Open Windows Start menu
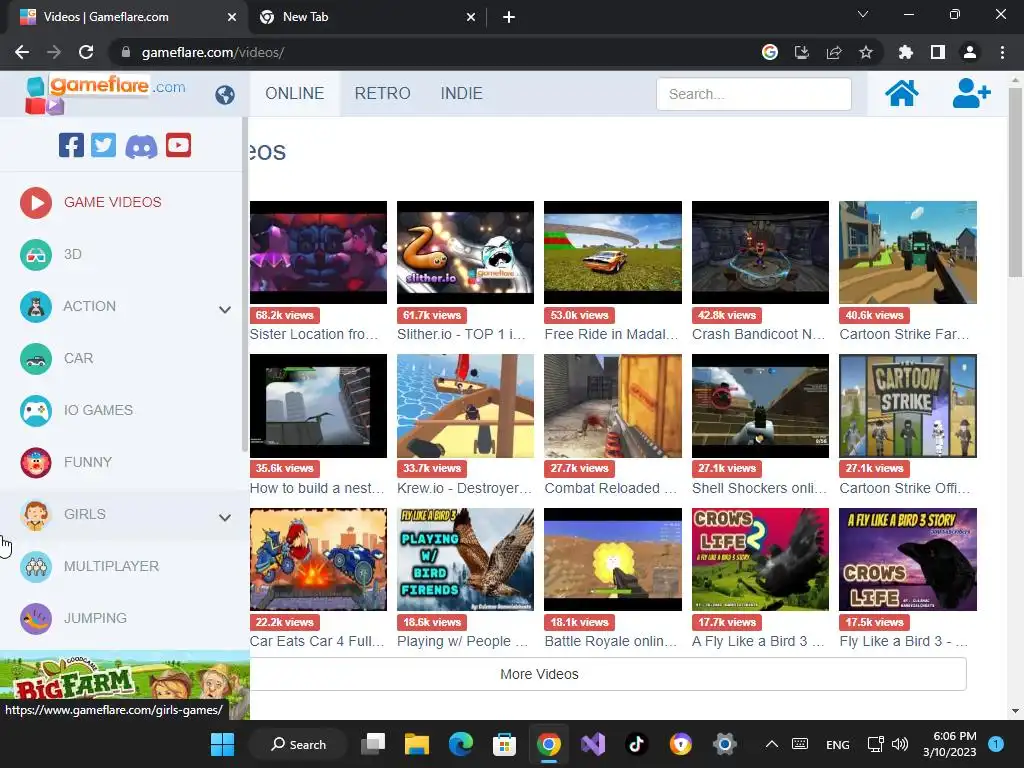The width and height of the screenshot is (1024, 768). [x=223, y=744]
